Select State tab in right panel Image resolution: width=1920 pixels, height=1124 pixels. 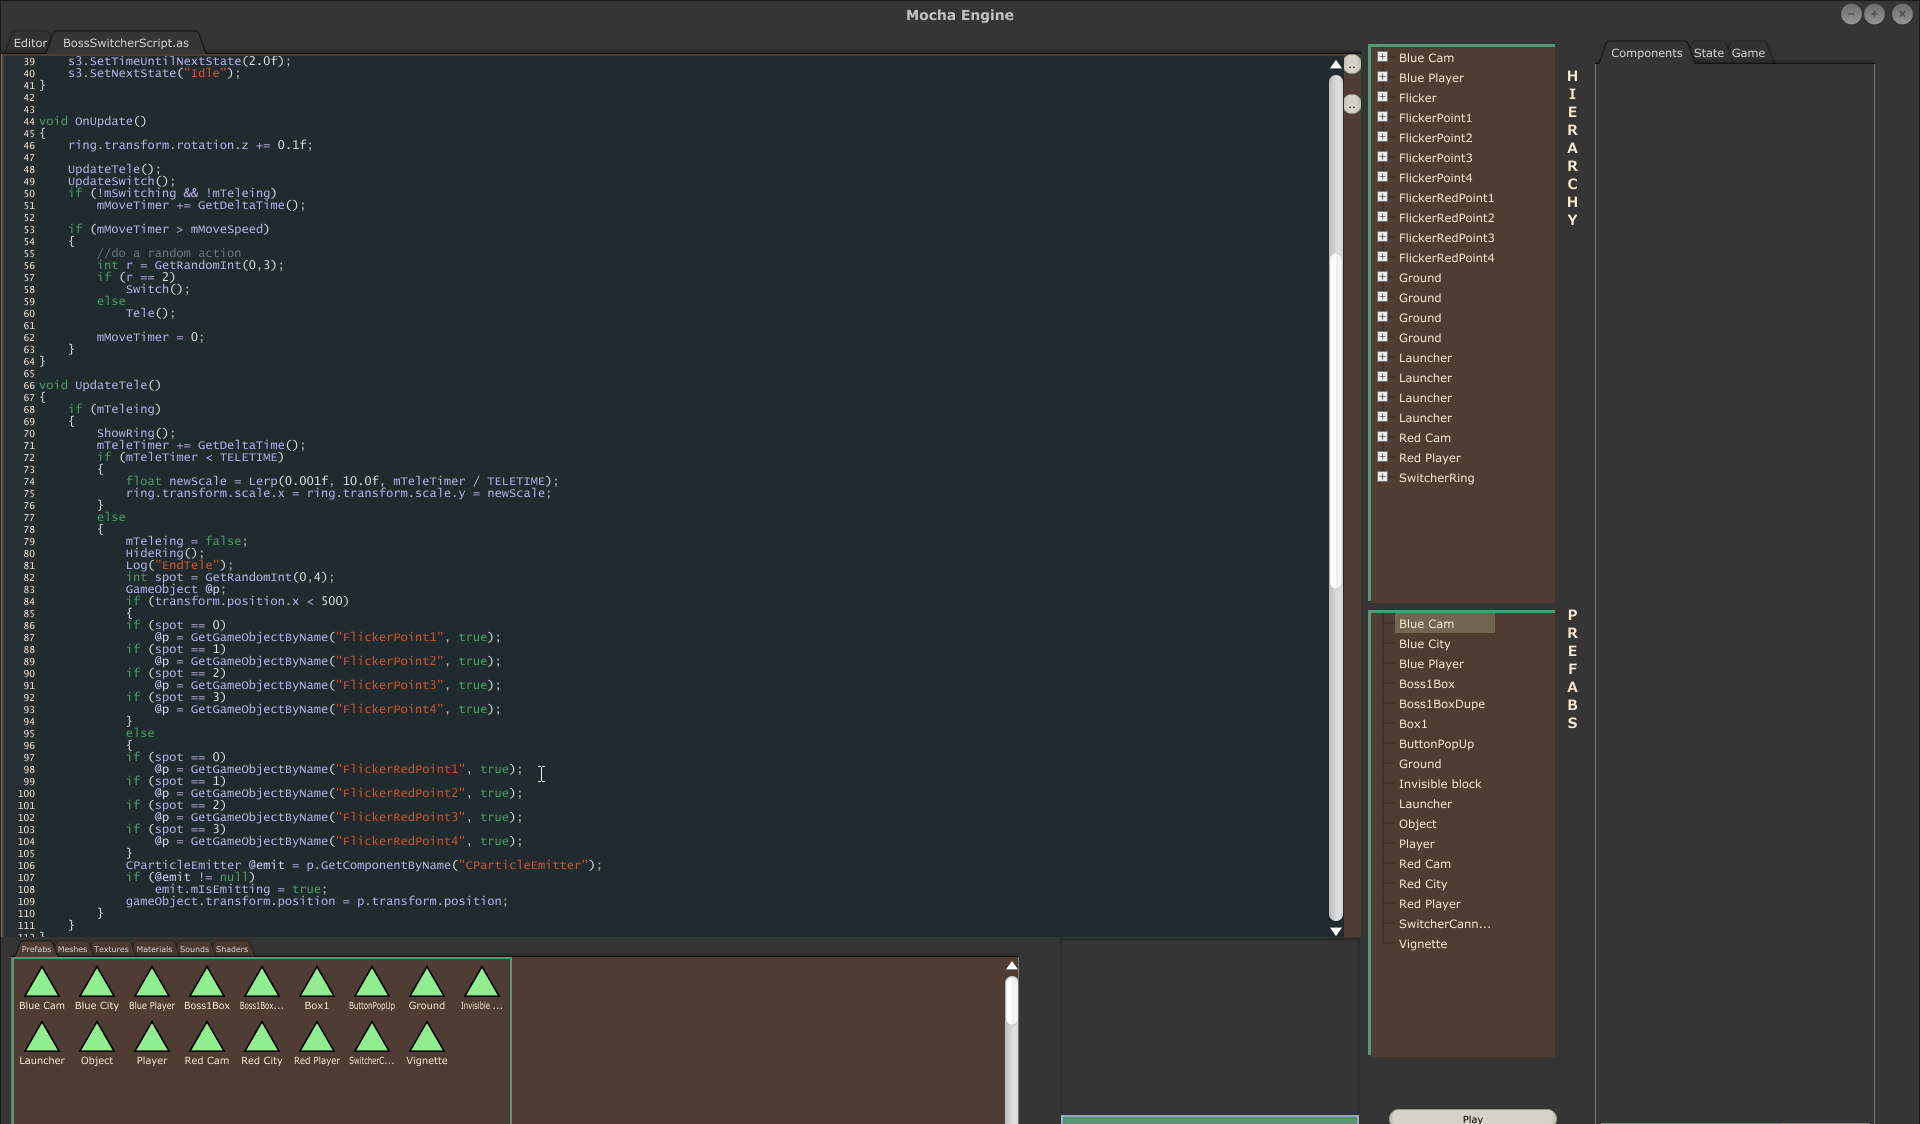1710,52
